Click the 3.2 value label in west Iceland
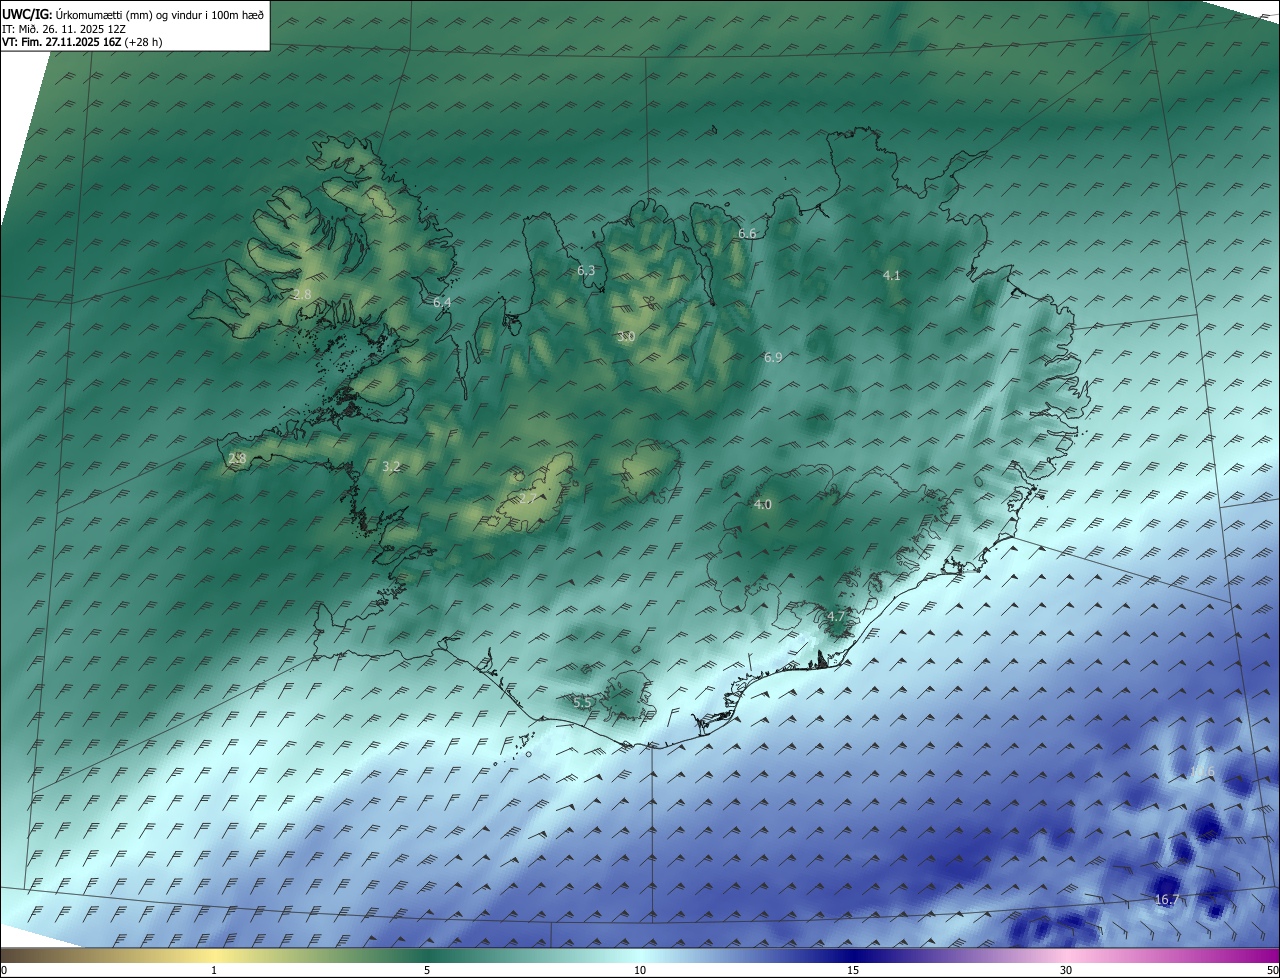 (x=391, y=467)
